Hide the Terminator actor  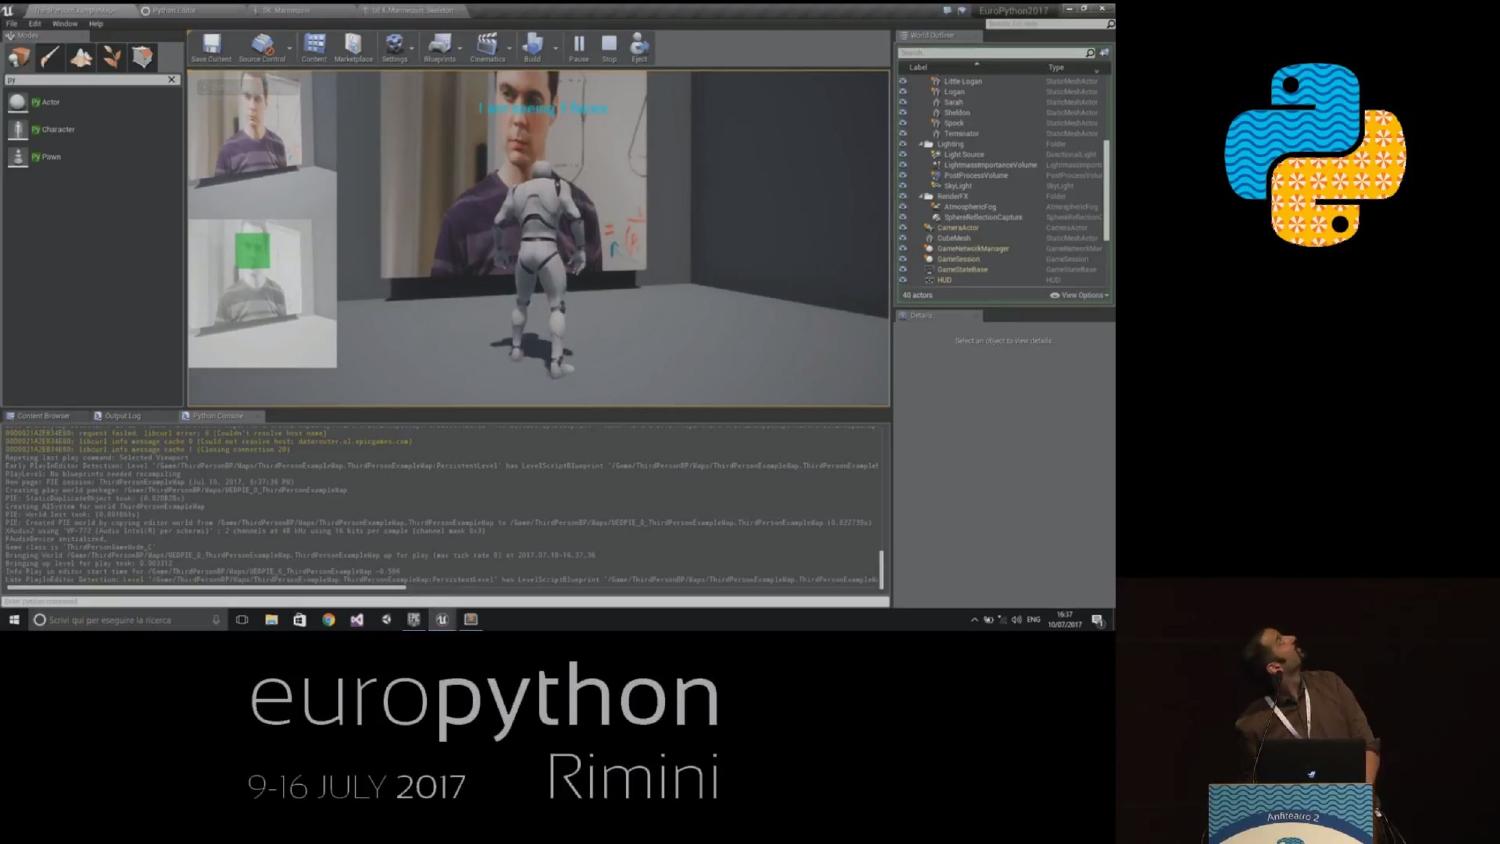903,134
